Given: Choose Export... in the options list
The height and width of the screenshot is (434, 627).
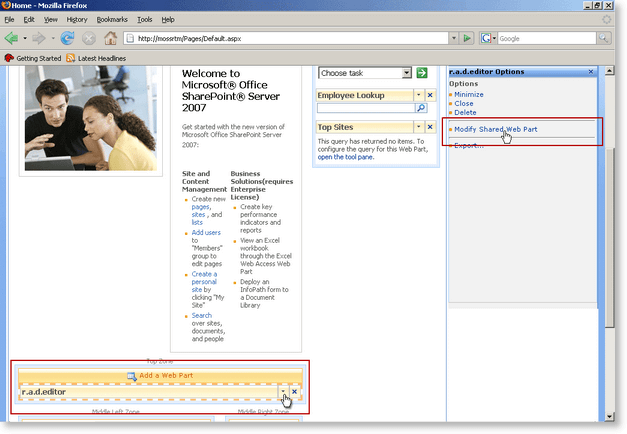Looking at the screenshot, I should point(469,146).
